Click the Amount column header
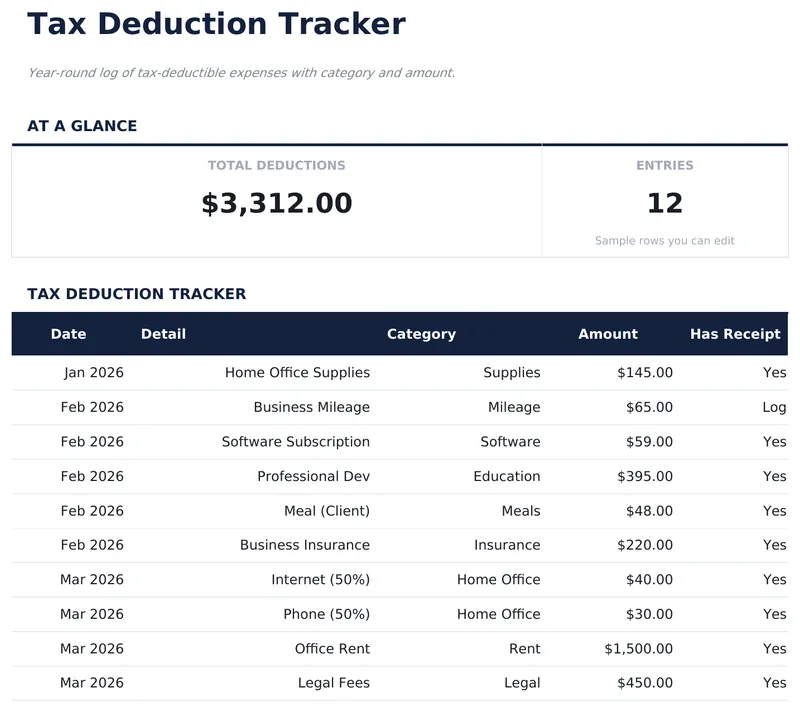The image size is (800, 712). (608, 334)
